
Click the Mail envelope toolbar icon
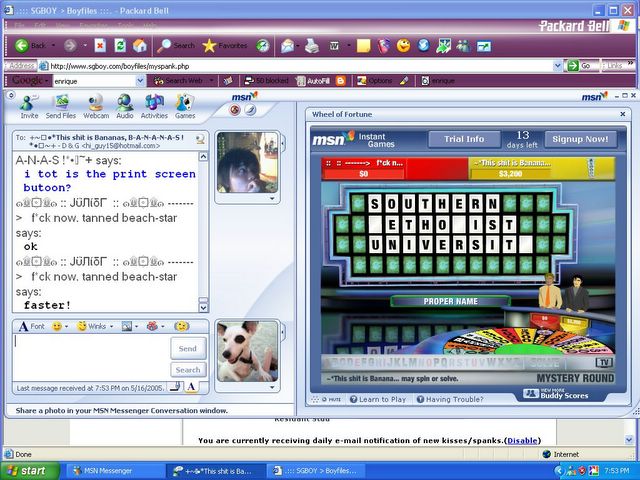[x=287, y=46]
